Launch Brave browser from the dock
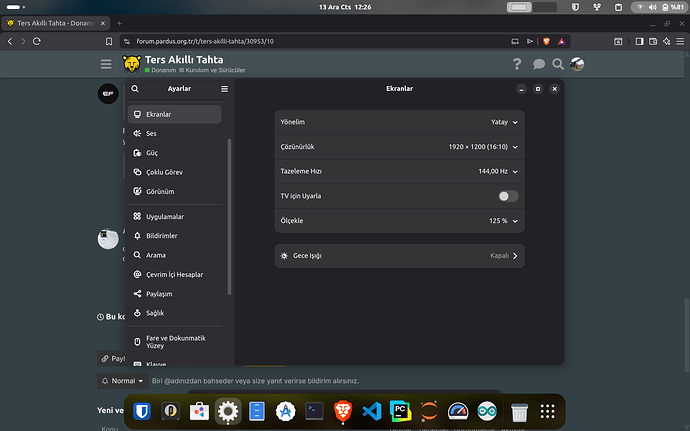The height and width of the screenshot is (431, 690). pos(343,410)
